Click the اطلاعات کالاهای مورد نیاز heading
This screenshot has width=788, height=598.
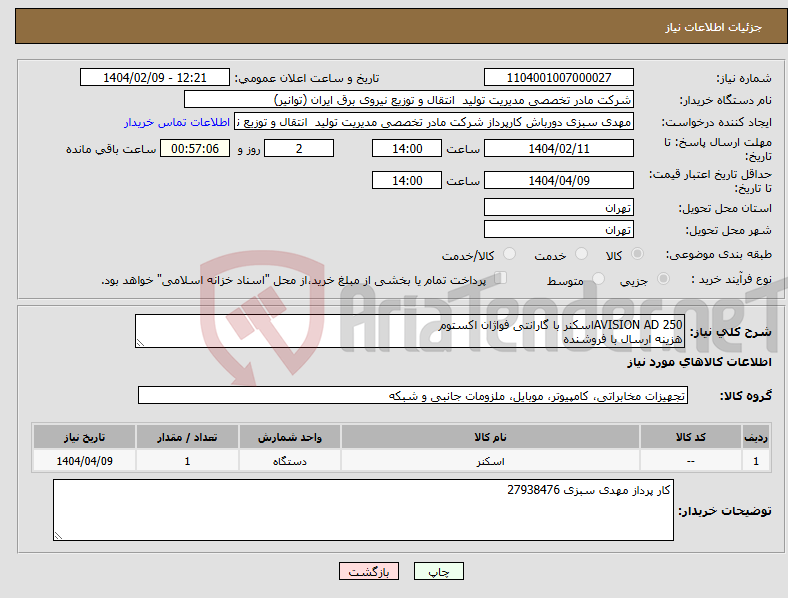click(x=699, y=362)
